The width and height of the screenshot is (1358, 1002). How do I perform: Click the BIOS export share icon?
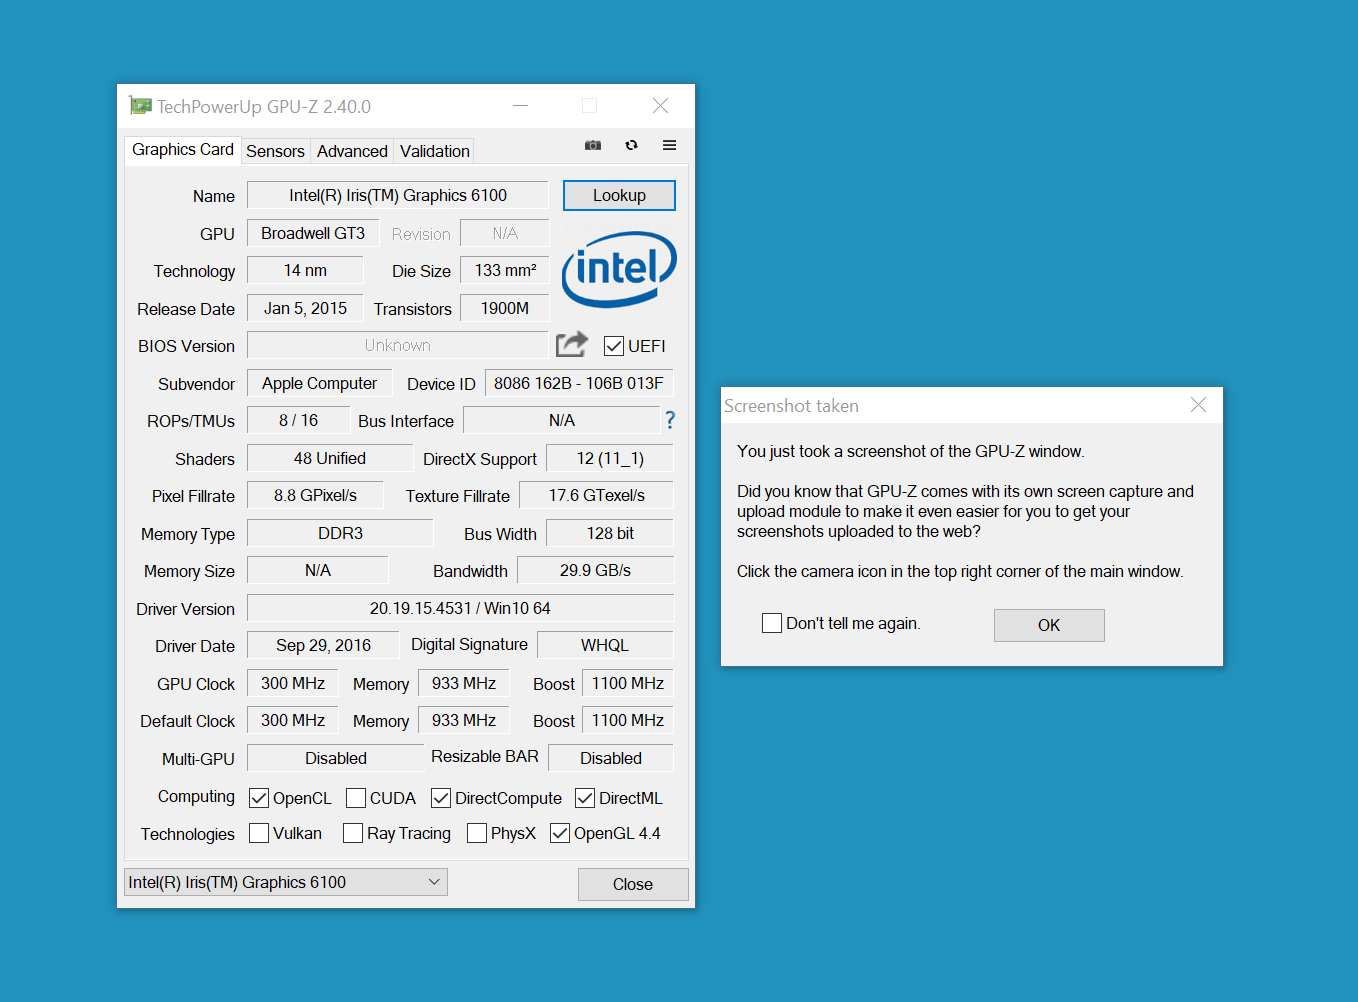pyautogui.click(x=571, y=345)
